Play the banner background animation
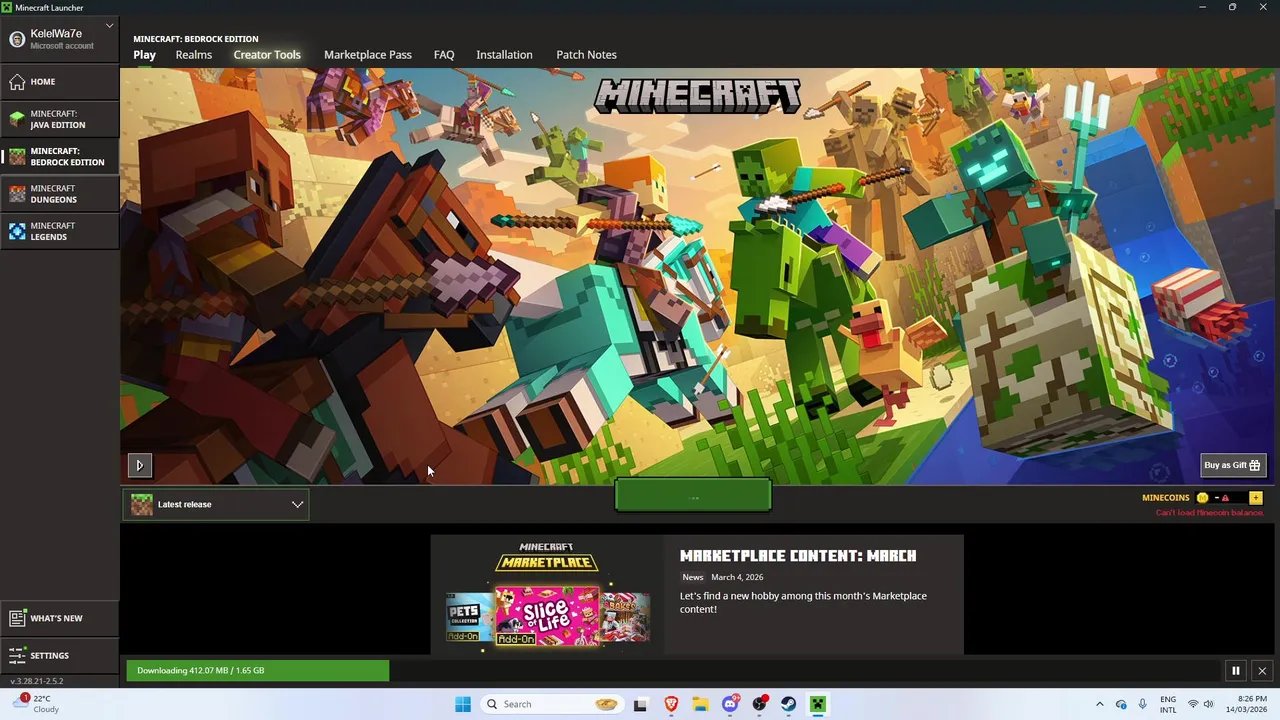The width and height of the screenshot is (1280, 720). tap(139, 465)
